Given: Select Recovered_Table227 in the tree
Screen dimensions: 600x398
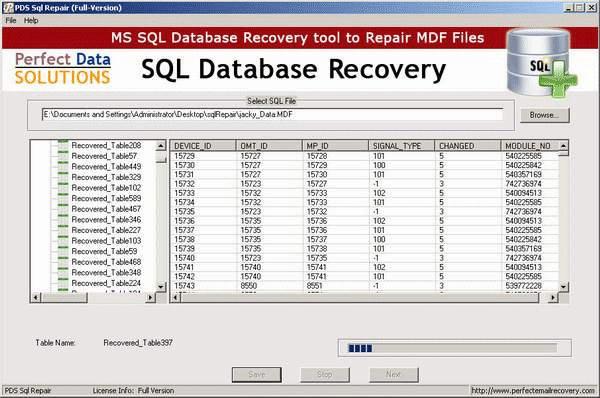Looking at the screenshot, I should tap(106, 230).
